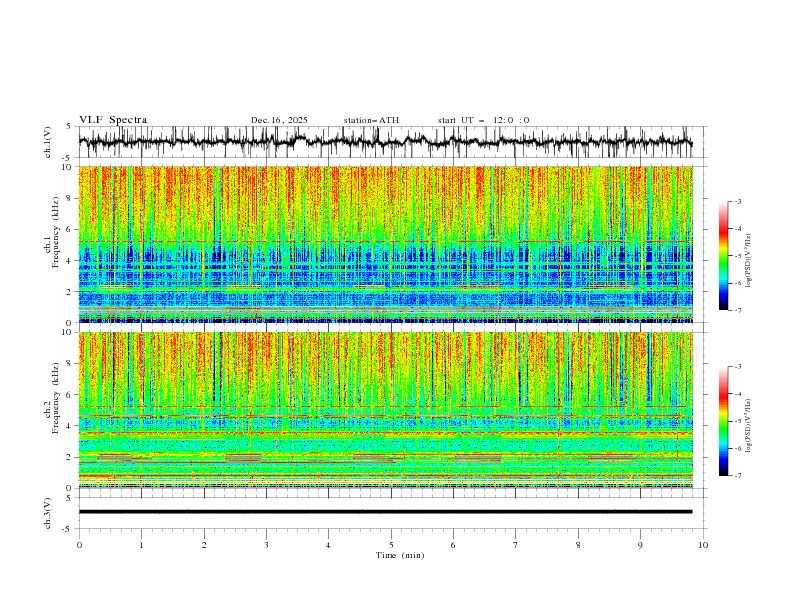Image resolution: width=792 pixels, height=612 pixels.
Task: Click the ch.1 voltage waveform trace
Action: click(385, 142)
